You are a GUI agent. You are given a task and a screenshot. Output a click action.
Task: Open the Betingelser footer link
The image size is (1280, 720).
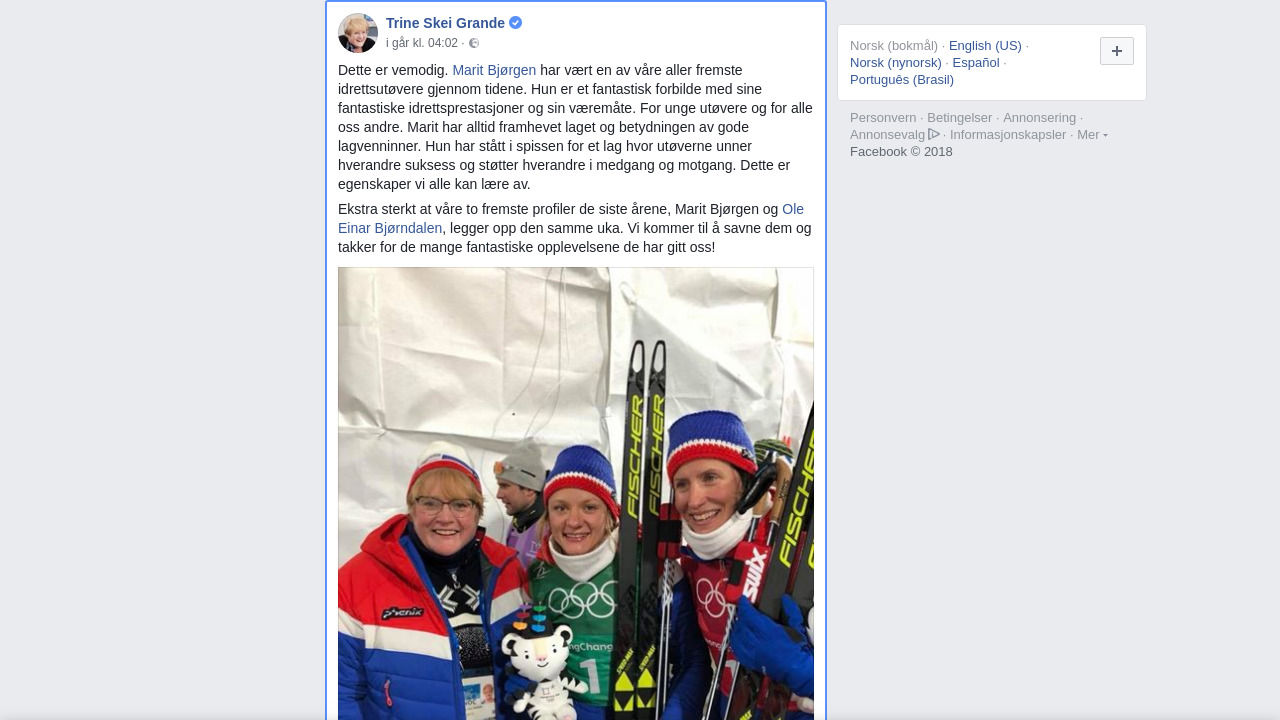[960, 117]
